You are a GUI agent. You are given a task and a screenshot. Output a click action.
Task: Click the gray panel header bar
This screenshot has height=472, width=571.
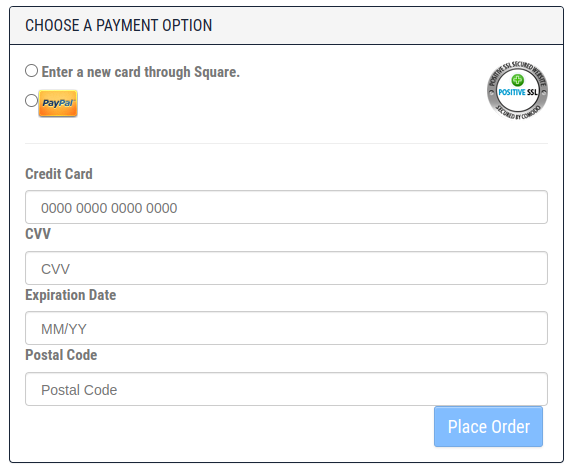286,25
